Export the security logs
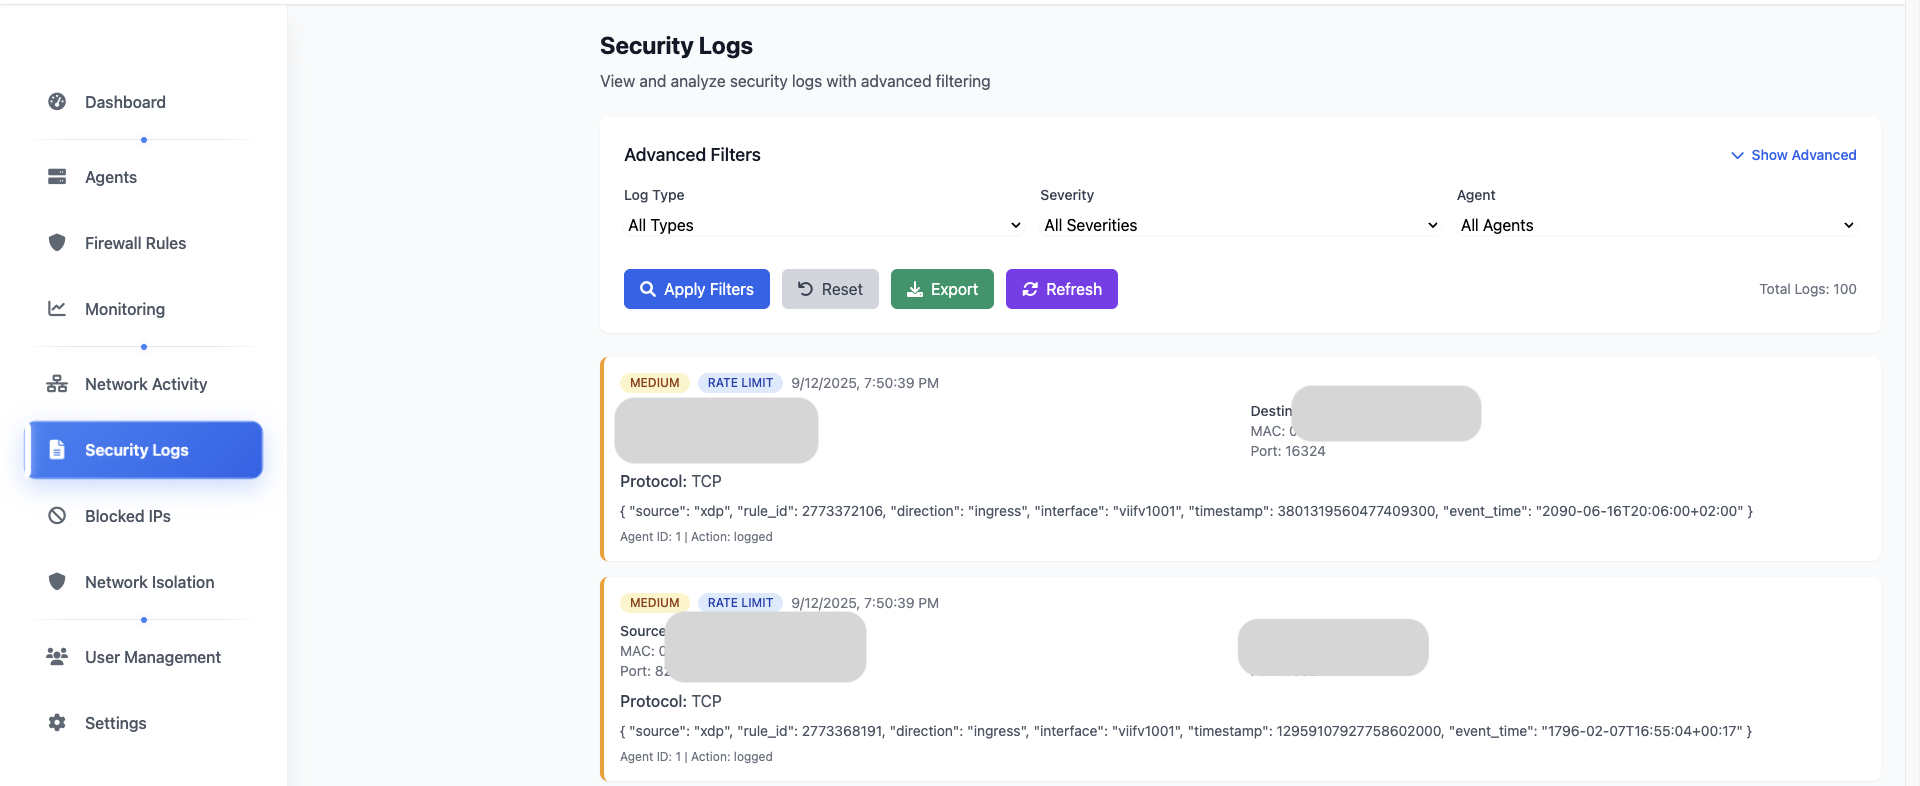The height and width of the screenshot is (786, 1920). pos(941,289)
